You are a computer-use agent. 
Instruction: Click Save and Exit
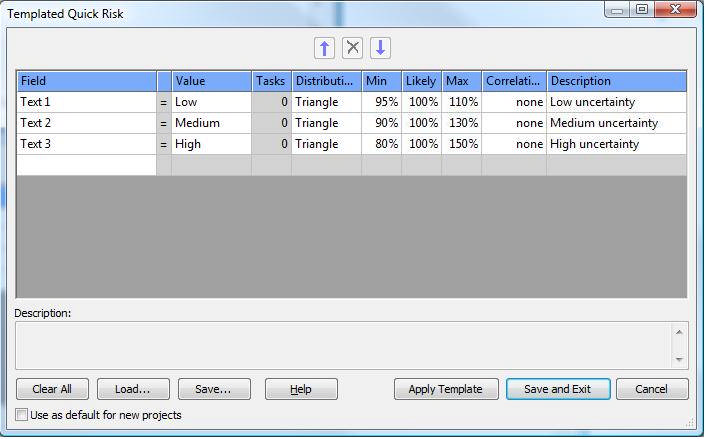[558, 389]
